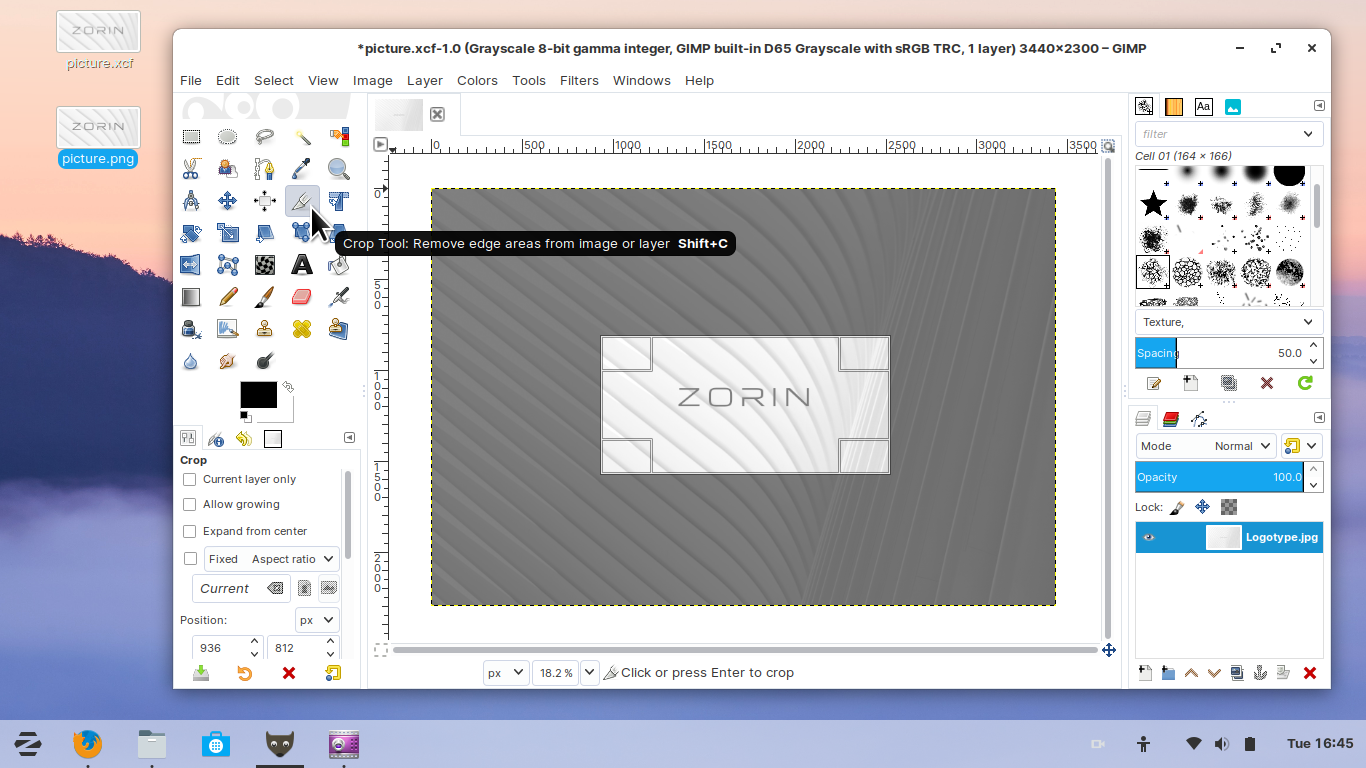Activate the Text tool
This screenshot has width=1366, height=768.
click(x=302, y=265)
